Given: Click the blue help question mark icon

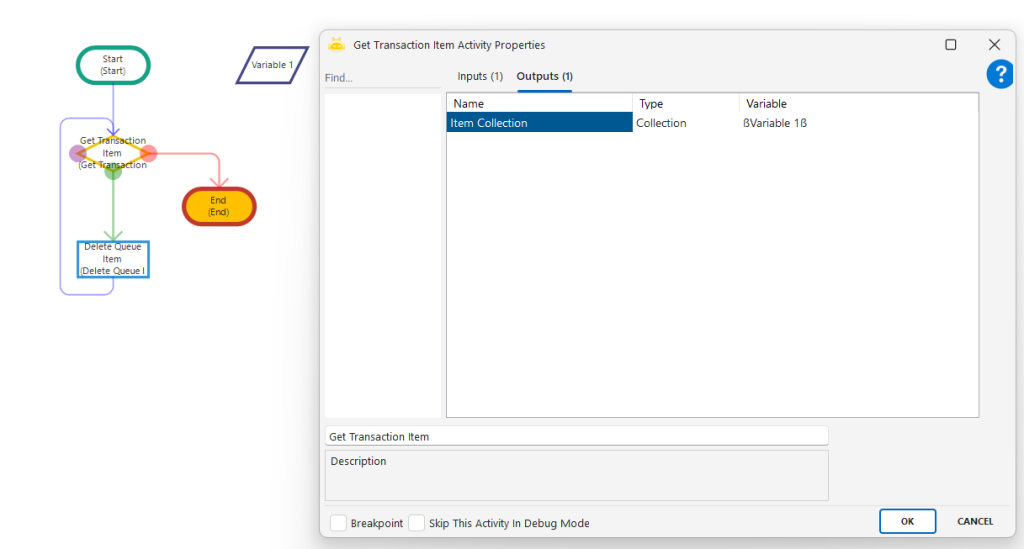Looking at the screenshot, I should point(1000,74).
